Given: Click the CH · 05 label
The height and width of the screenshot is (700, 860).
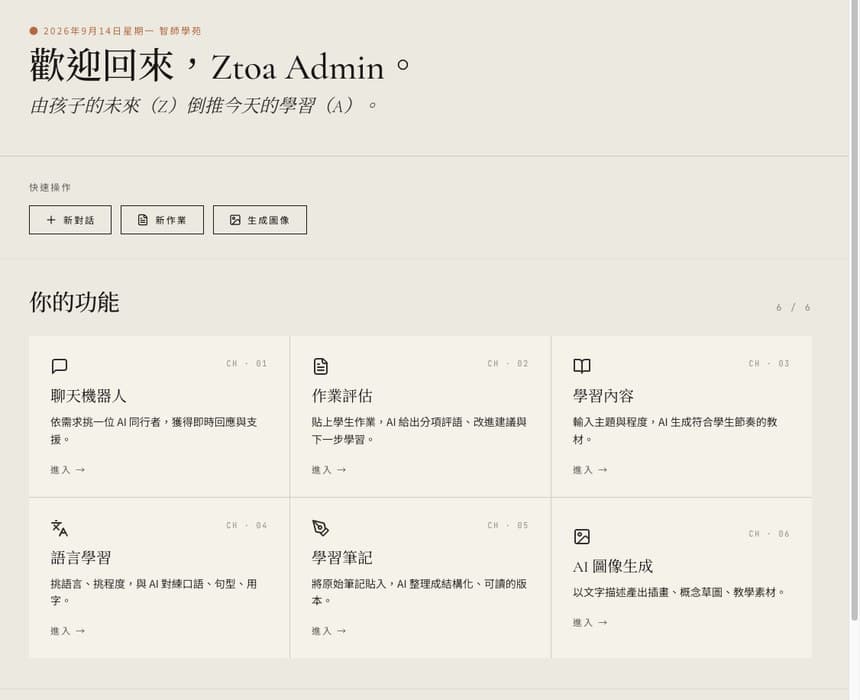Looking at the screenshot, I should 508,526.
